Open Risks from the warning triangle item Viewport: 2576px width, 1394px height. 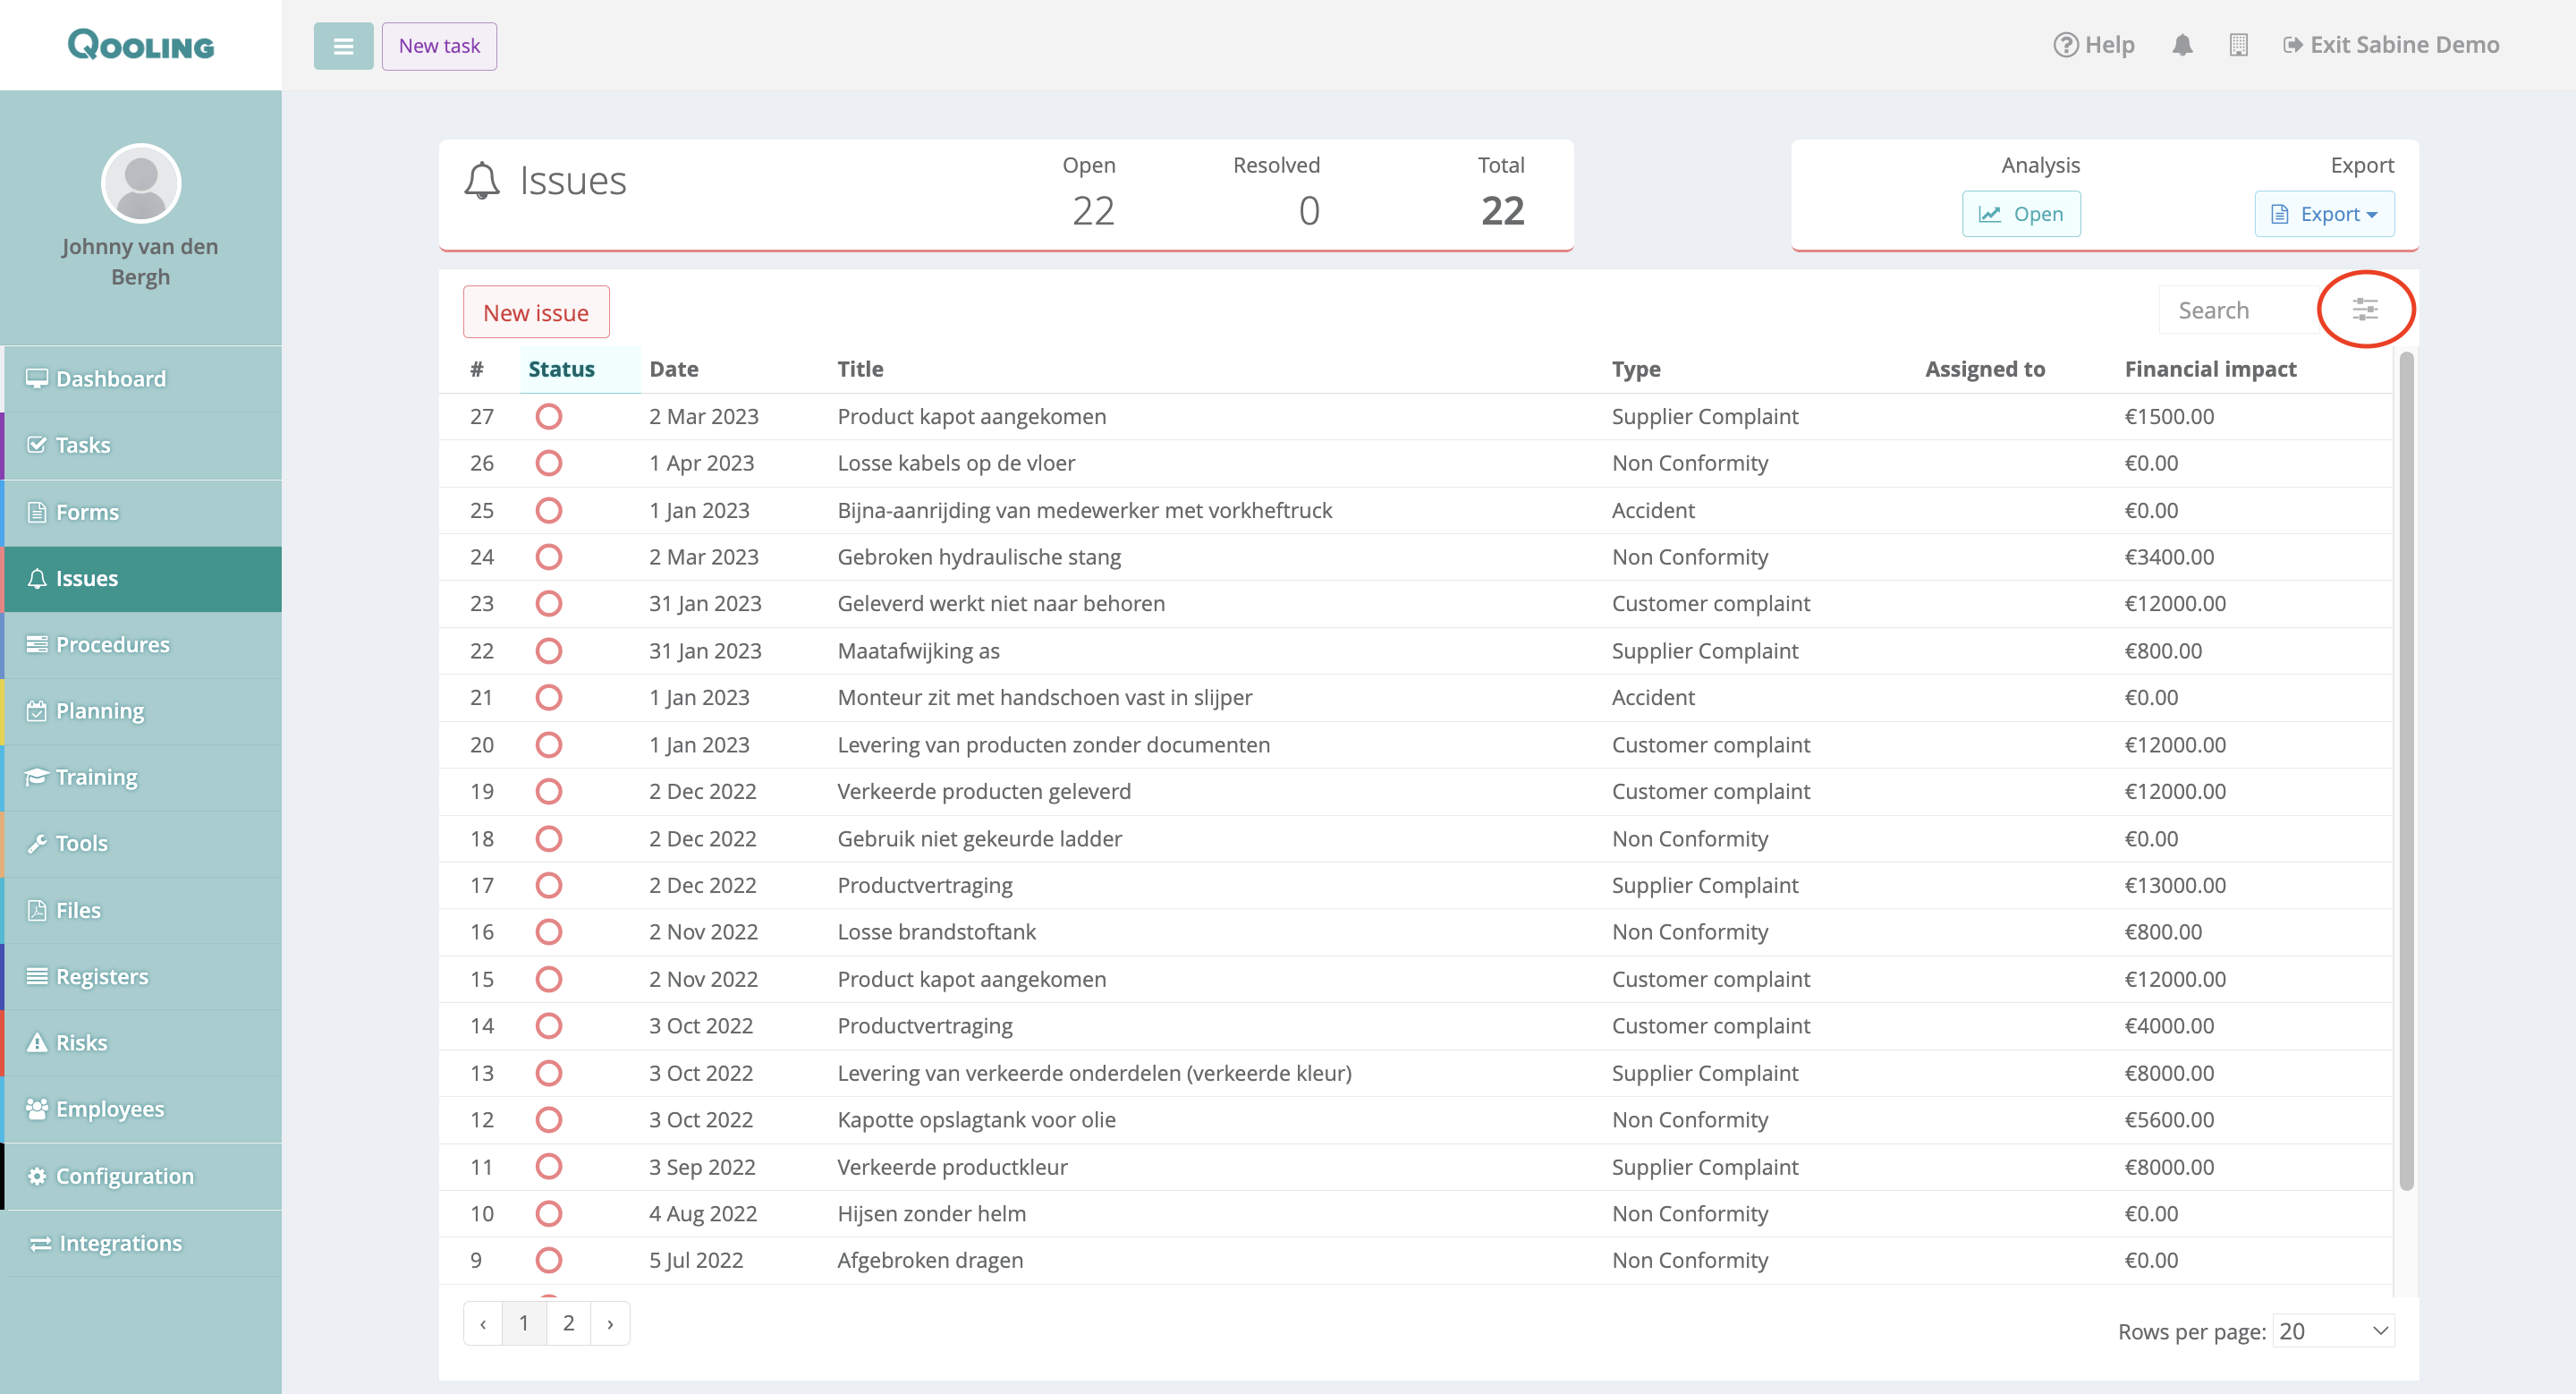click(81, 1042)
